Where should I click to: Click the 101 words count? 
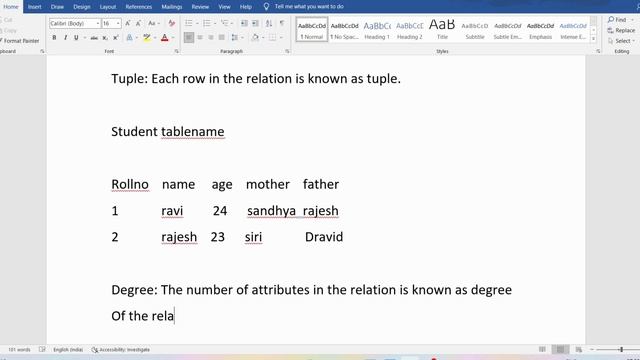(19, 349)
